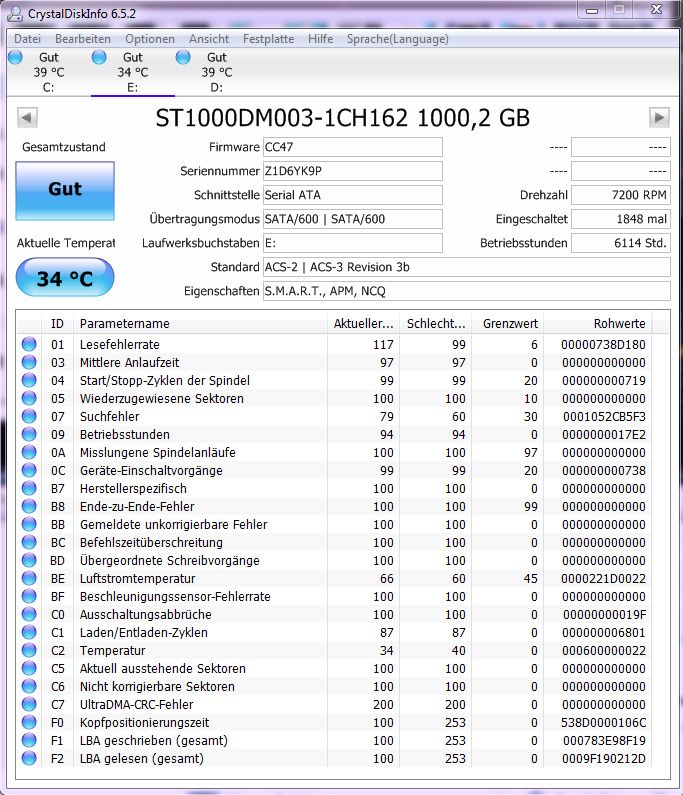Click the next disk arrow button
The image size is (683, 795).
(x=658, y=118)
